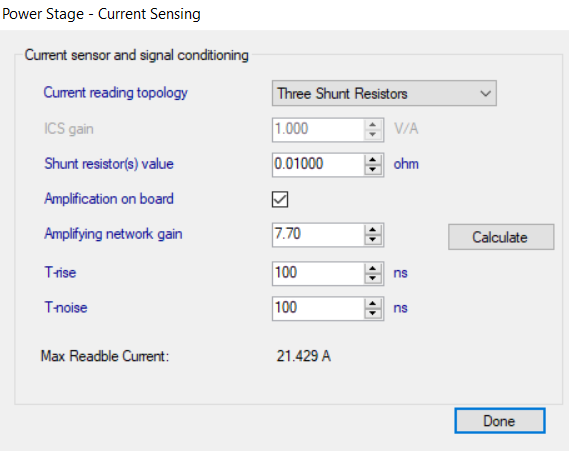This screenshot has width=569, height=451.
Task: Decrease Amplifying network gain with down arrow
Action: point(373,240)
